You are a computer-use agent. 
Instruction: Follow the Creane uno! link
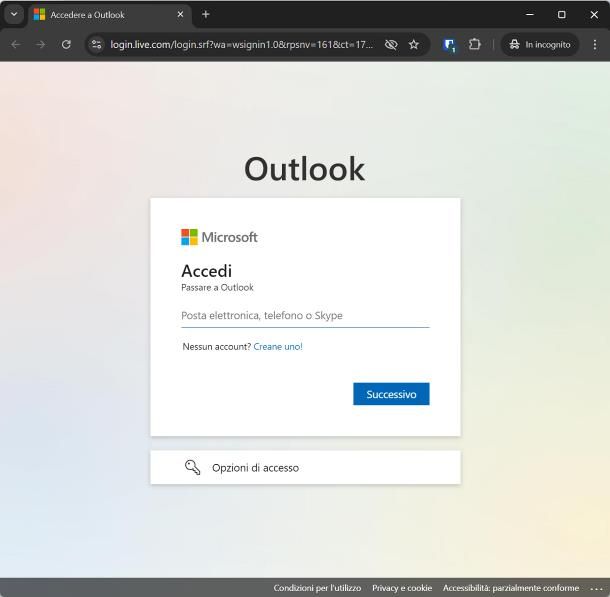click(278, 347)
